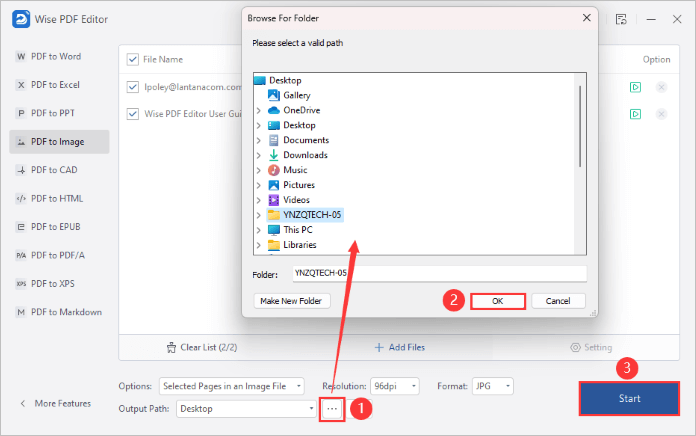
Task: Switch to PDF to PPT
Action: pyautogui.click(x=59, y=113)
